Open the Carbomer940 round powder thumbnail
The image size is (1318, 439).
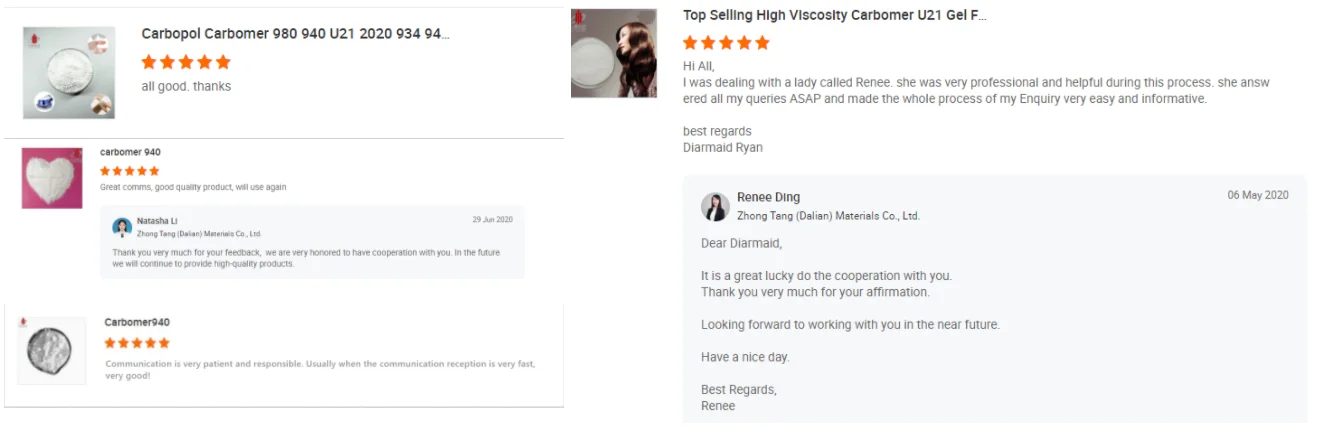pos(52,351)
